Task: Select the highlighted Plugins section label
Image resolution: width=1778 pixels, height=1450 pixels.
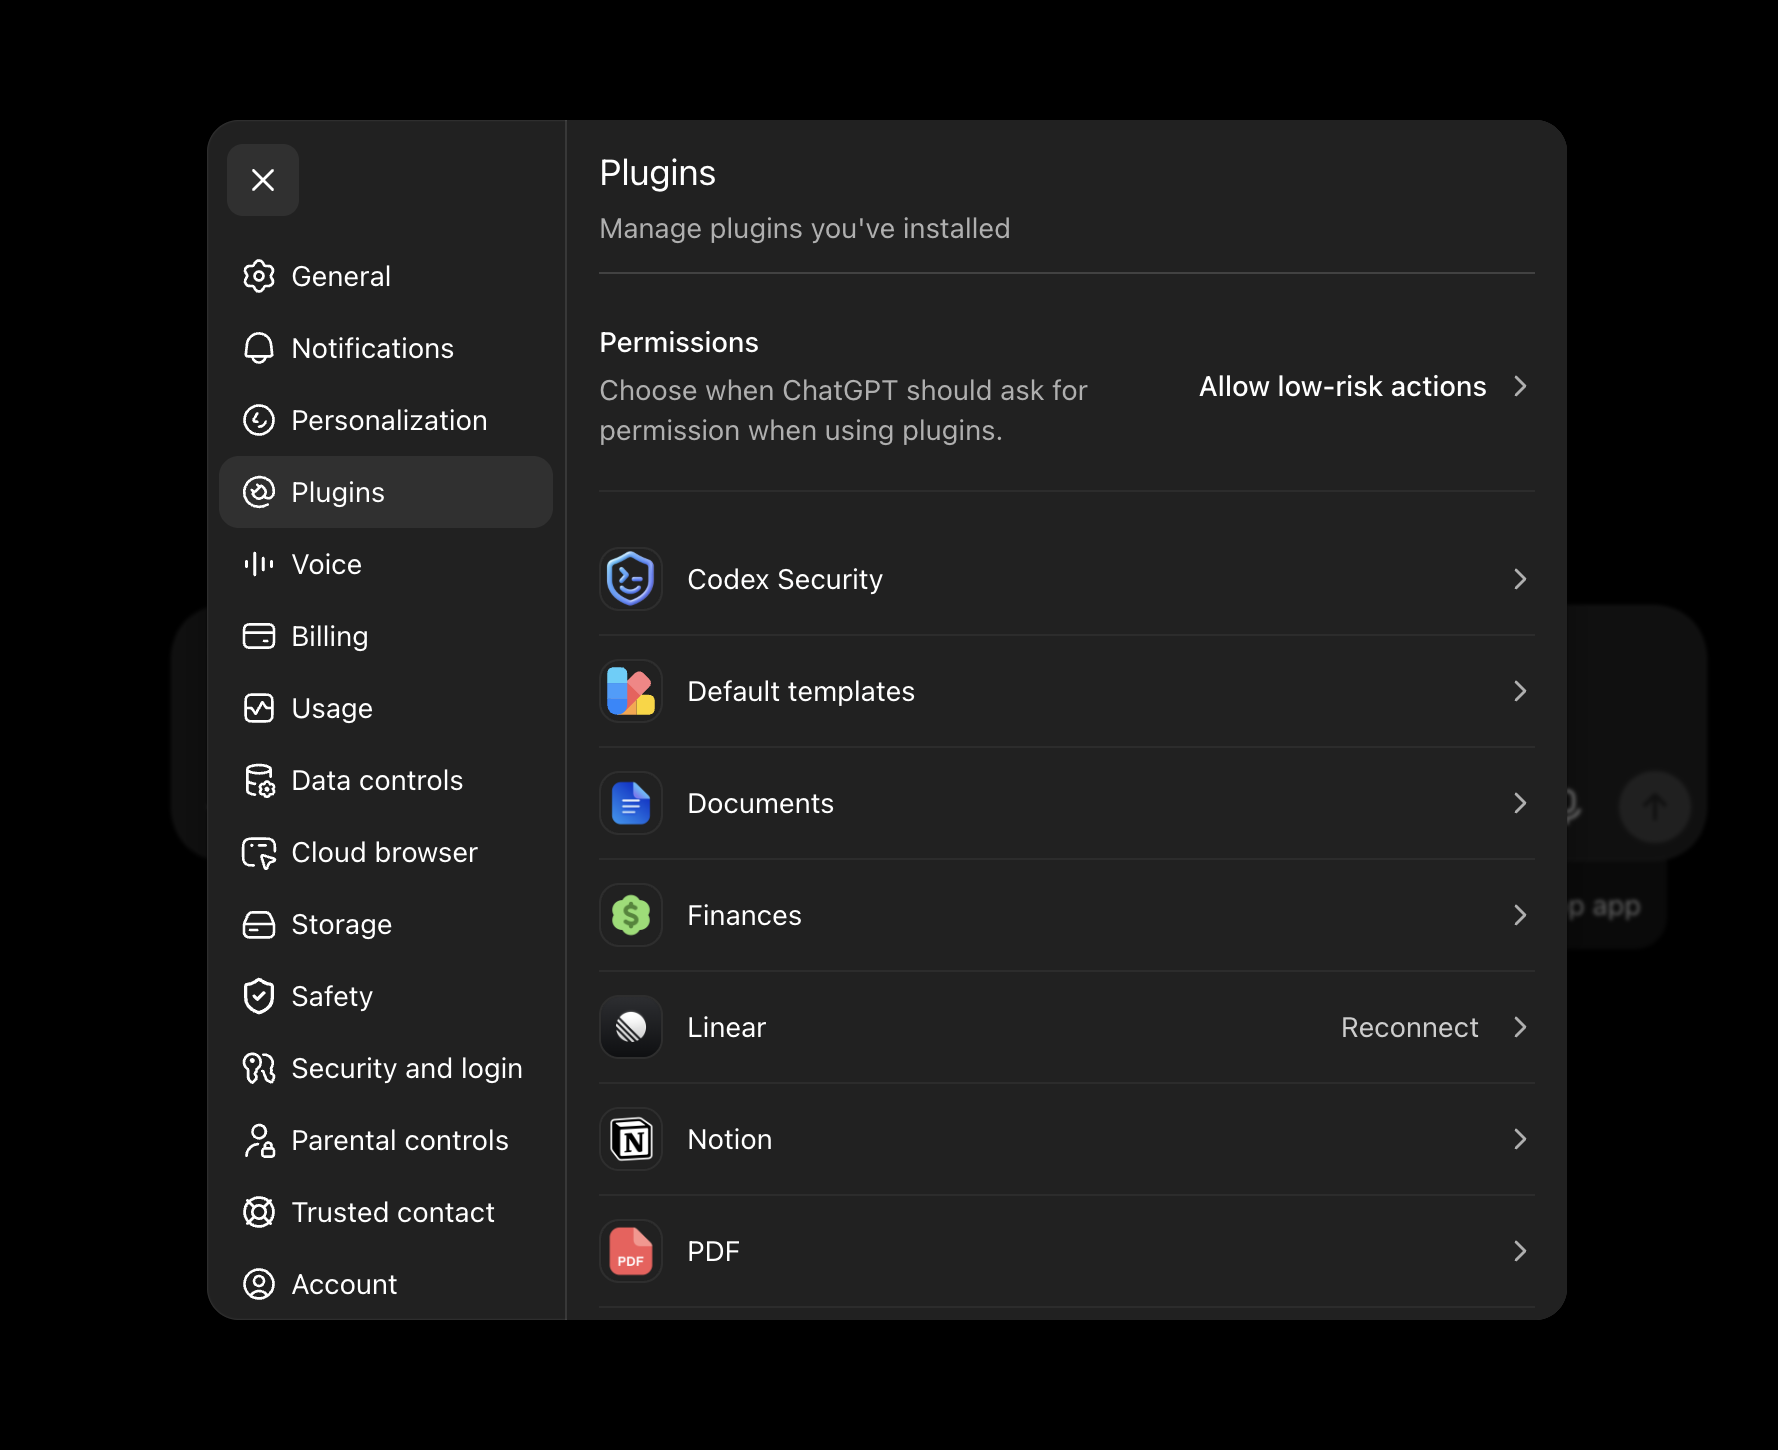Action: (x=338, y=493)
